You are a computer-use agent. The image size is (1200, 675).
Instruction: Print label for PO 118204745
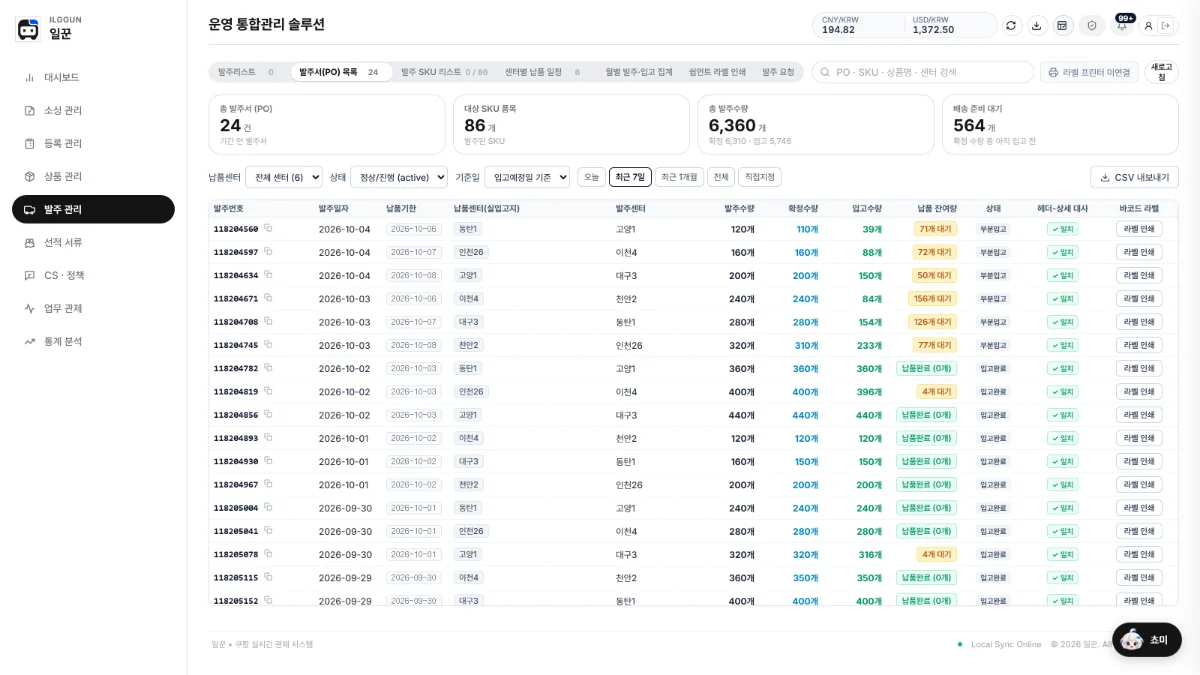coord(1139,345)
